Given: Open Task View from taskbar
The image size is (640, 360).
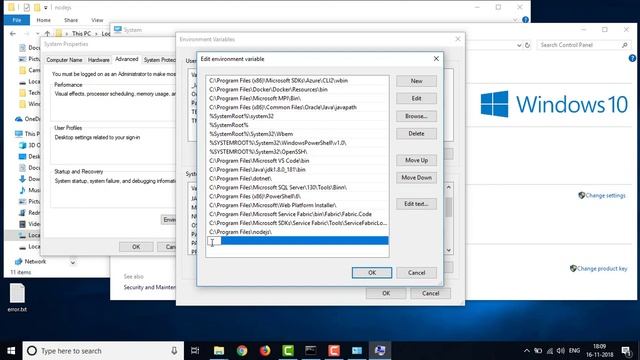Looking at the screenshot, I should coord(195,351).
